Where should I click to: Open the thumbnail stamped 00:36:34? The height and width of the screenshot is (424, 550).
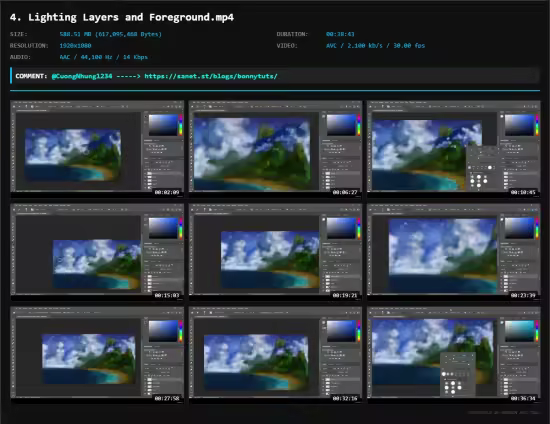454,355
